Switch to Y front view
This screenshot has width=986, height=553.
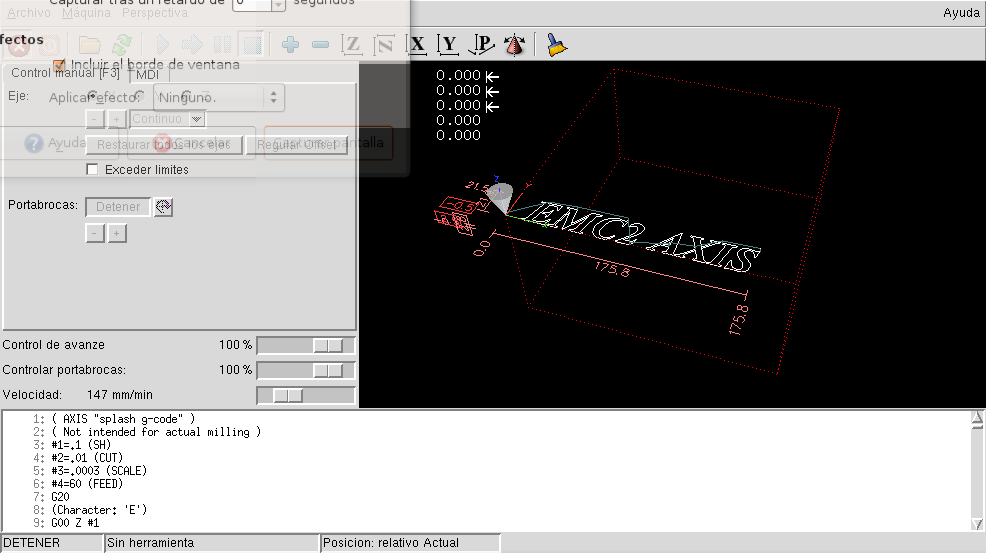[x=448, y=45]
